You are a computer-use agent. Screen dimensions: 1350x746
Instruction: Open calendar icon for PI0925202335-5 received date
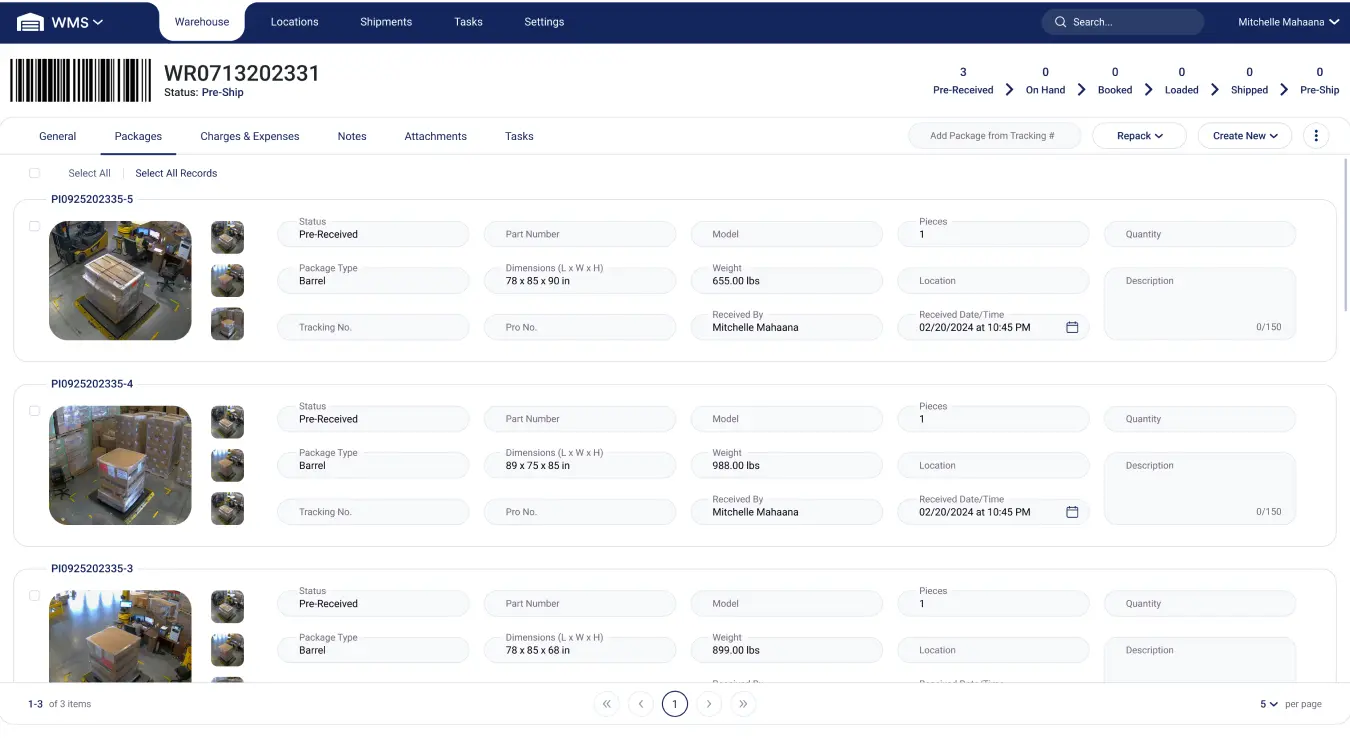[1072, 327]
